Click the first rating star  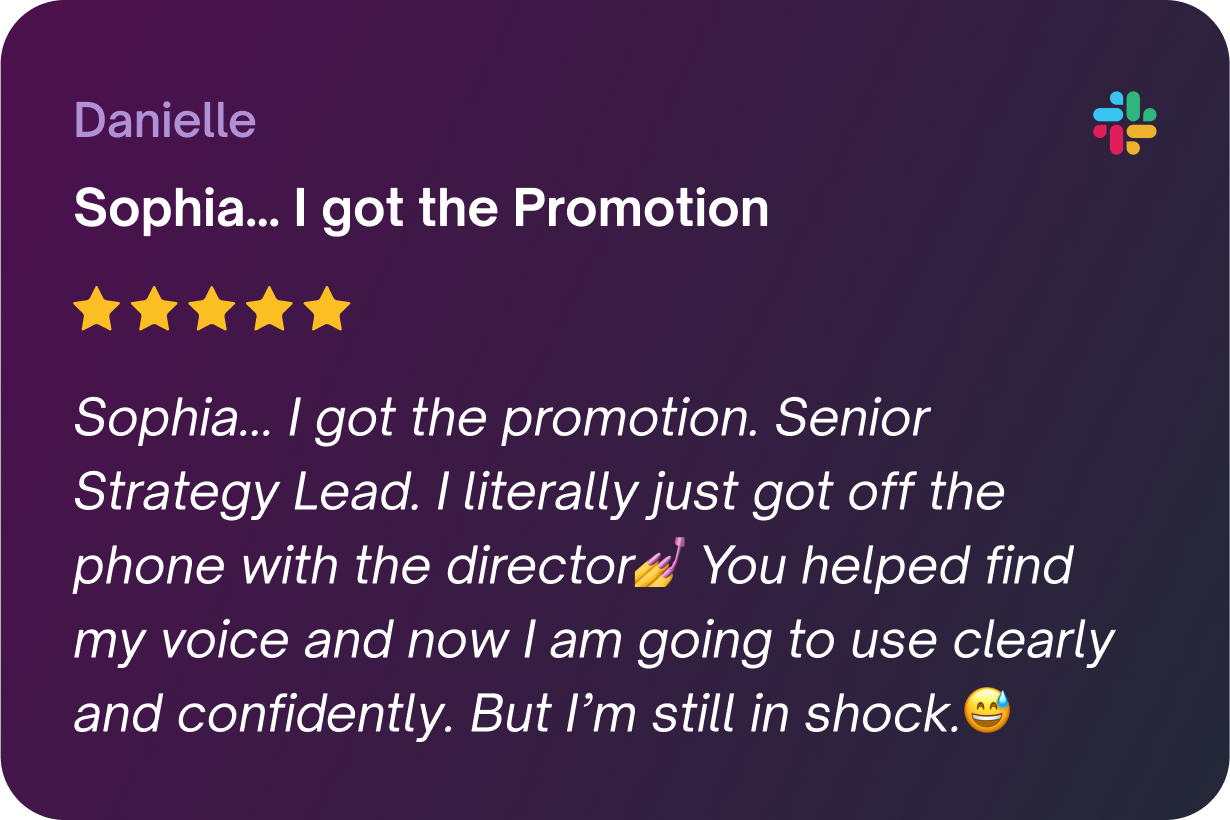(x=97, y=309)
